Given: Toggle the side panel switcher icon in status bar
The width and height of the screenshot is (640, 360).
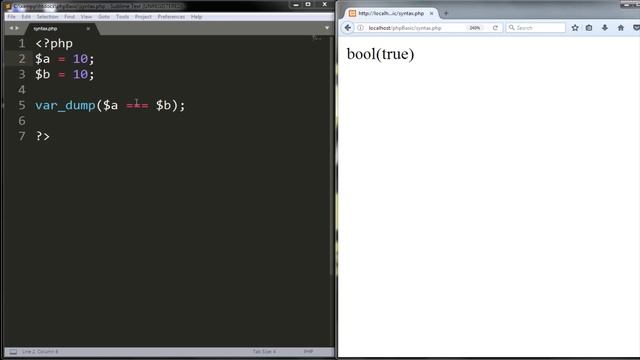Looking at the screenshot, I should point(13,351).
